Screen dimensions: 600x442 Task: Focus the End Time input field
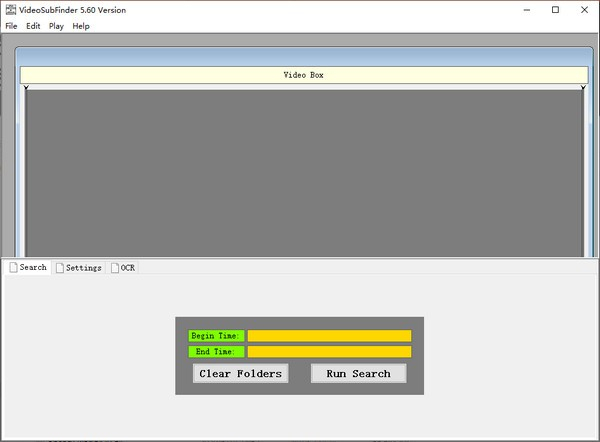click(x=329, y=352)
